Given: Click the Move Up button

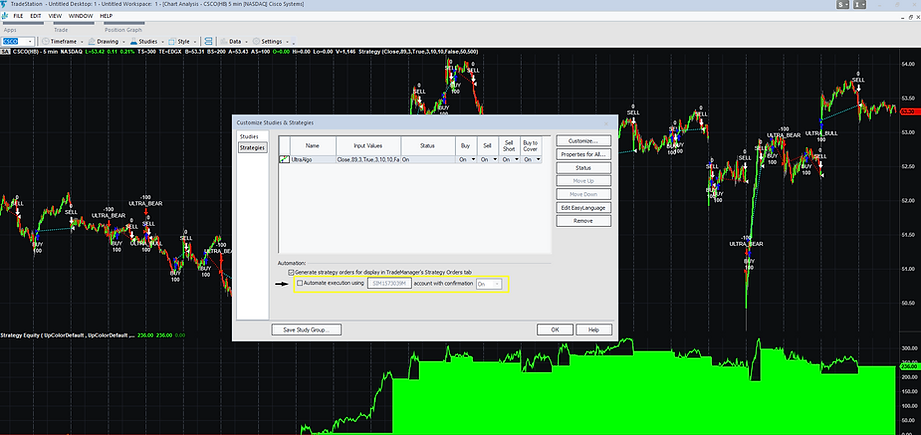Looking at the screenshot, I should pos(583,181).
